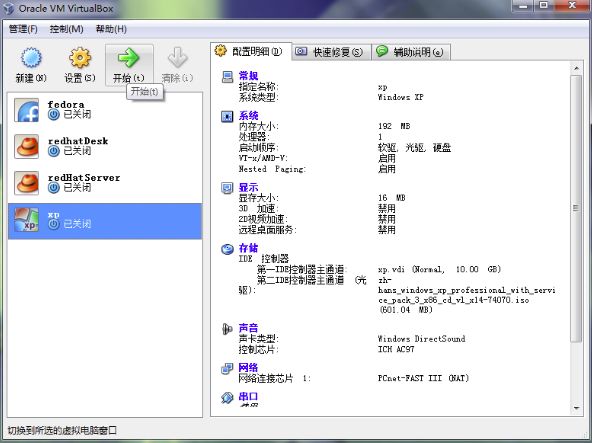The width and height of the screenshot is (592, 443).
Task: Switch to the 配置明细(D) tab
Action: (251, 51)
